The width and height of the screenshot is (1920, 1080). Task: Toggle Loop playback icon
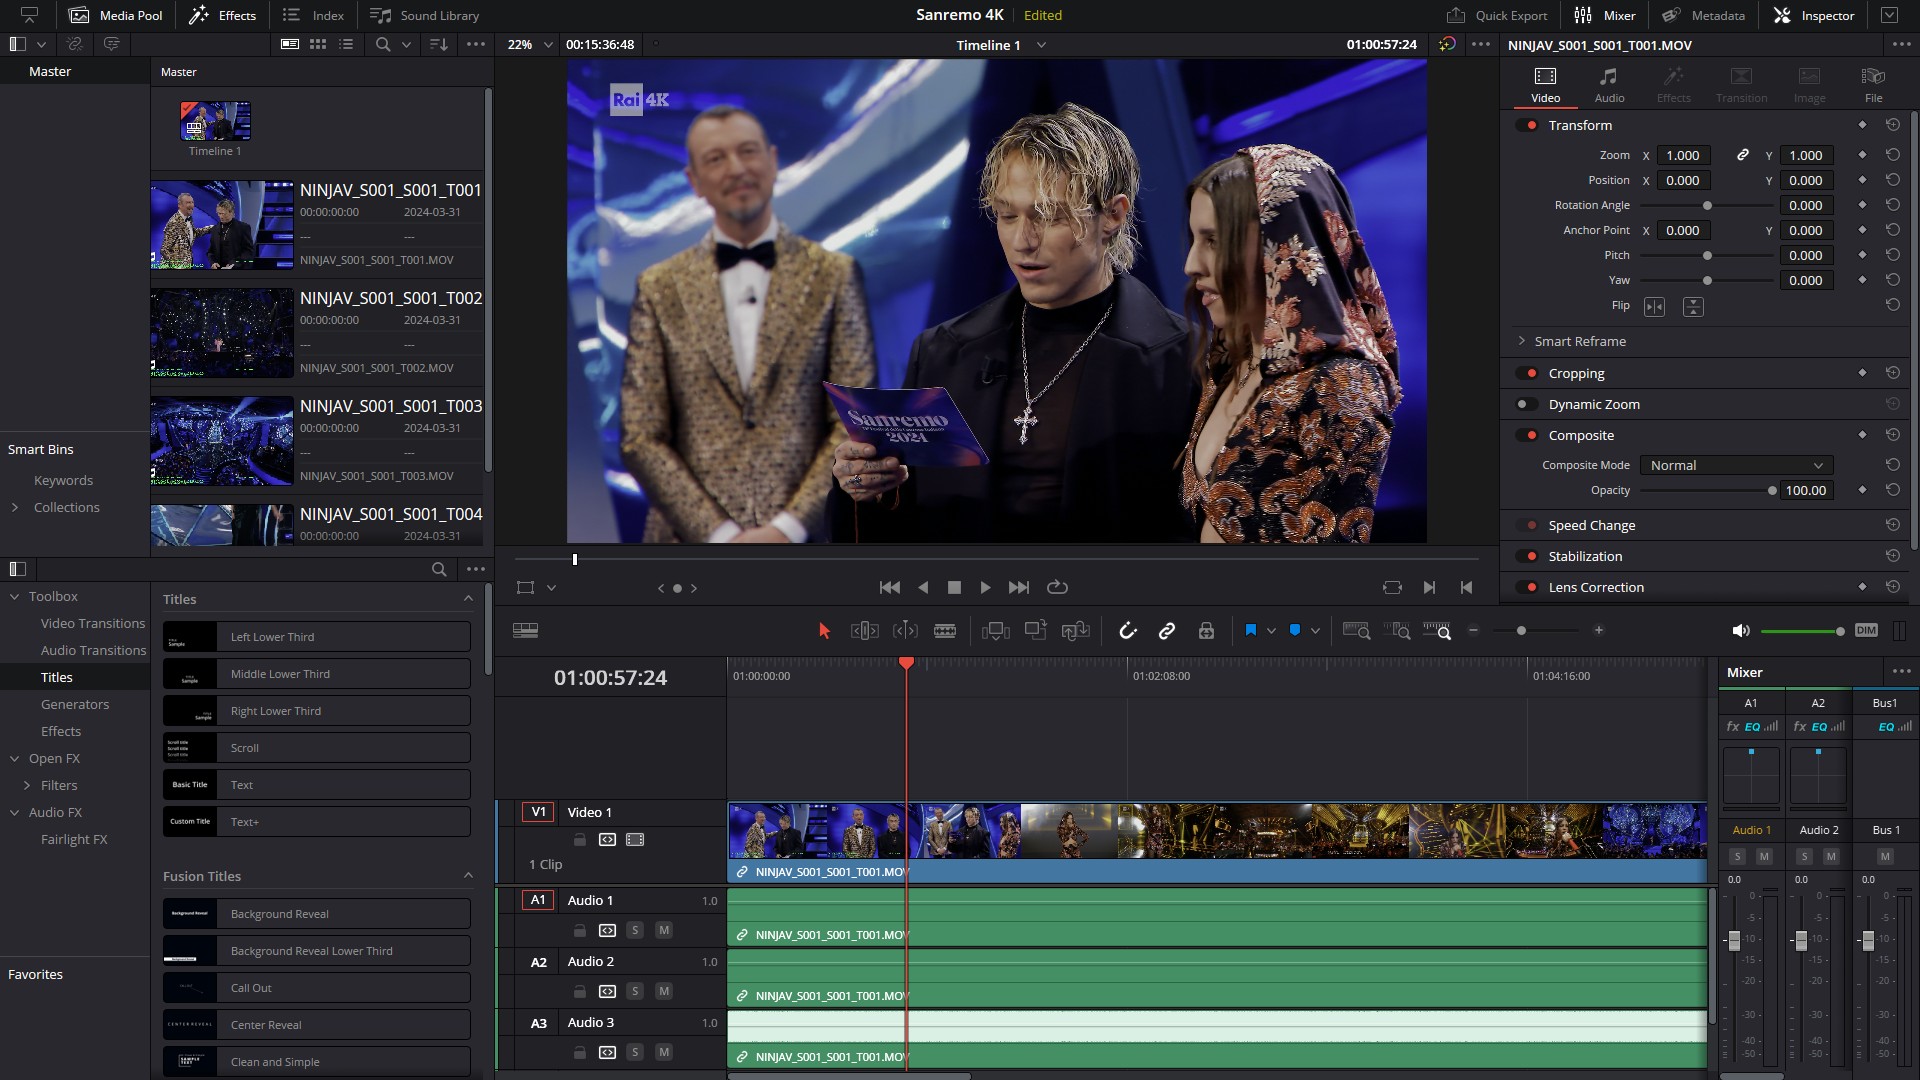click(1057, 588)
